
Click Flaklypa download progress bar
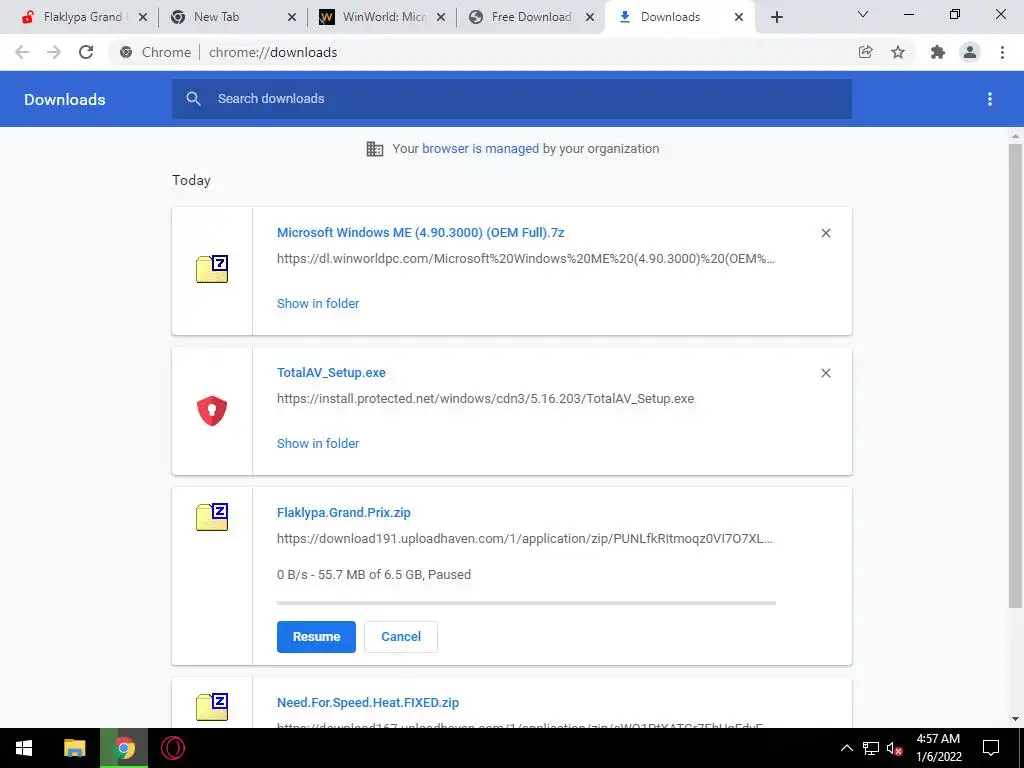526,603
